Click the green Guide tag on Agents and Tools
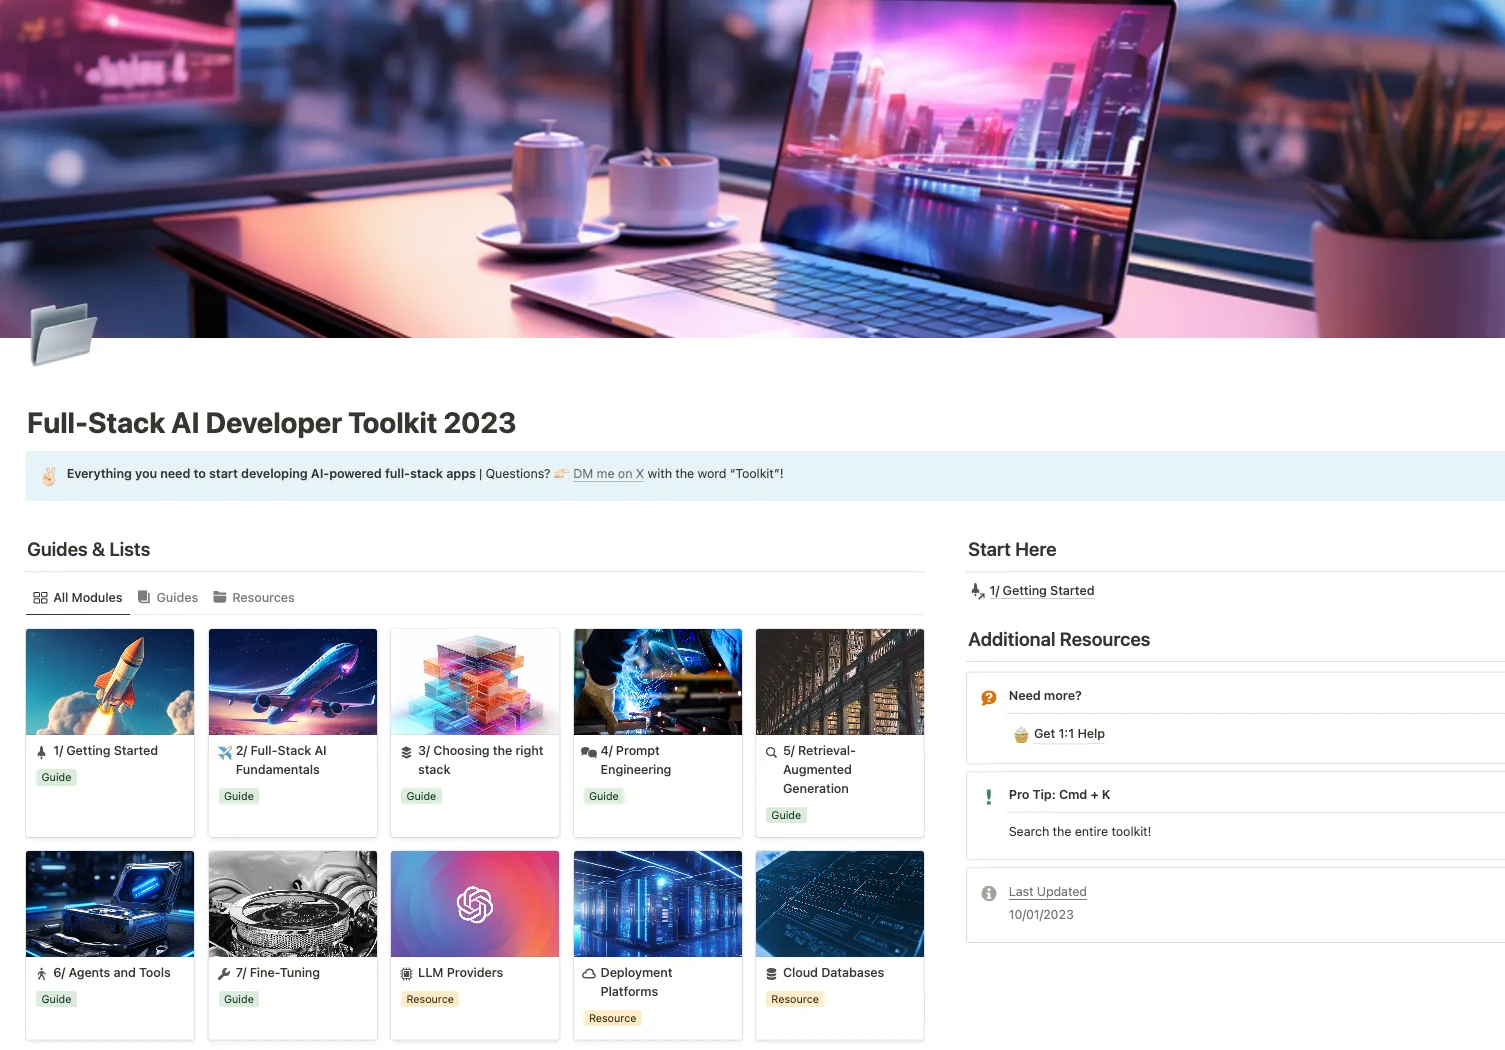This screenshot has height=1050, width=1505. [56, 998]
